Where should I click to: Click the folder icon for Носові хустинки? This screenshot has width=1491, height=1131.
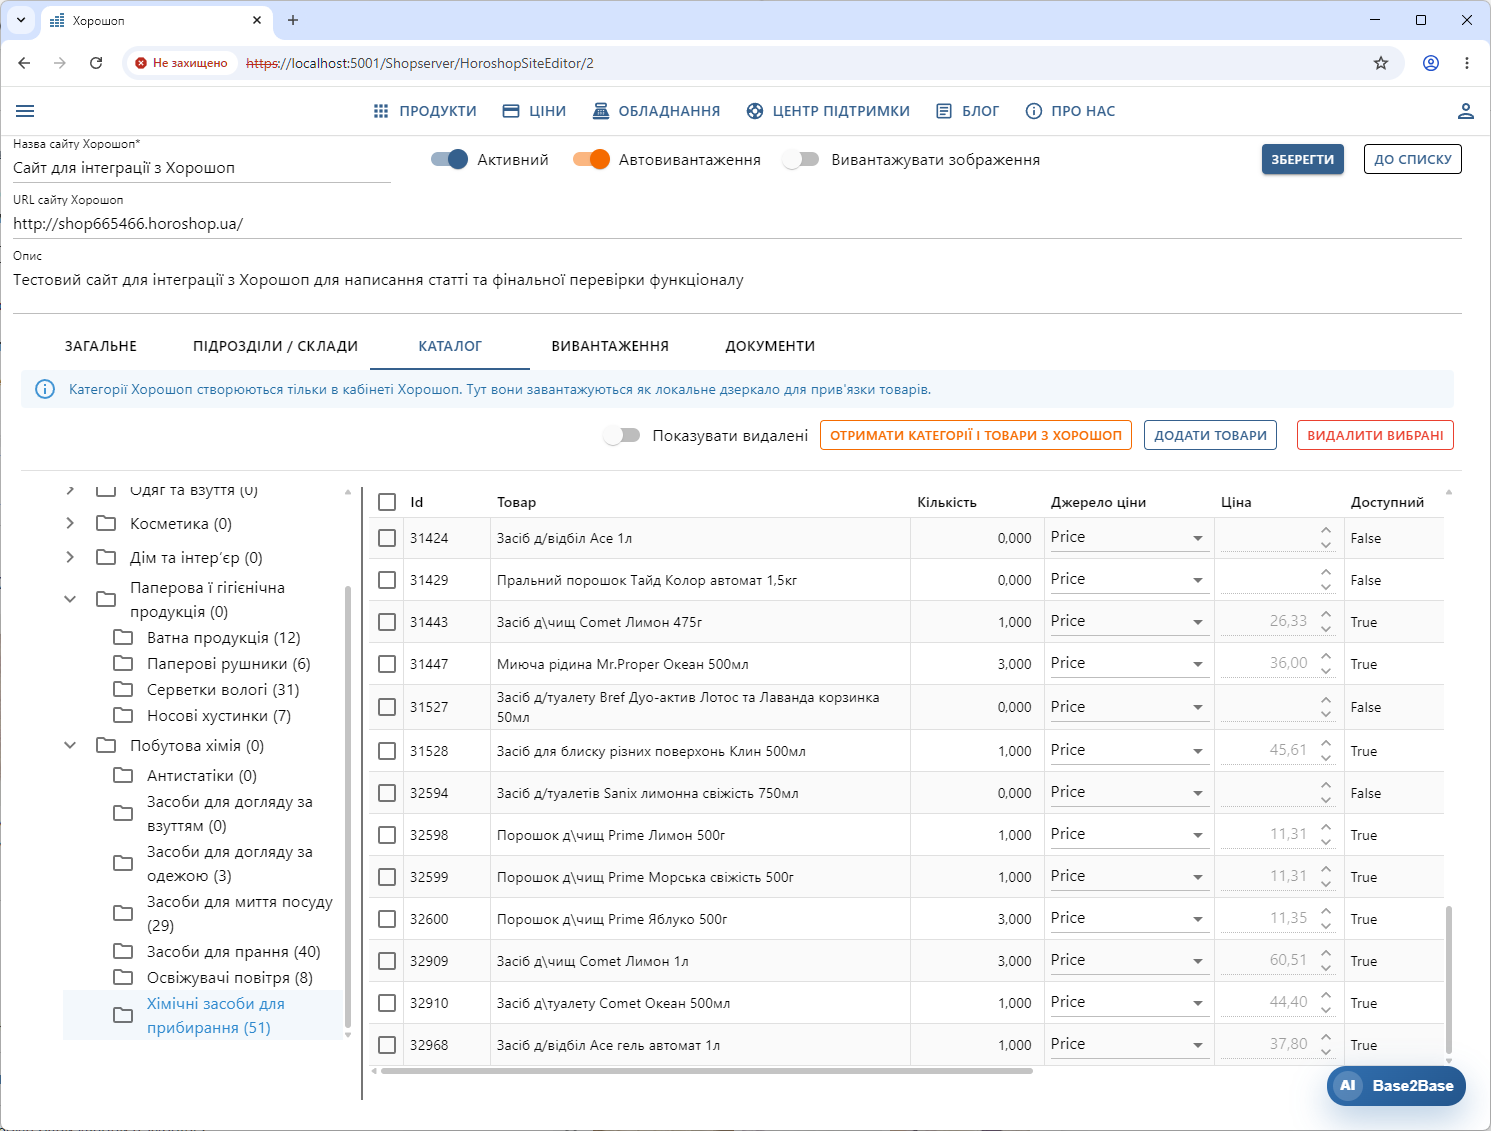coord(123,715)
